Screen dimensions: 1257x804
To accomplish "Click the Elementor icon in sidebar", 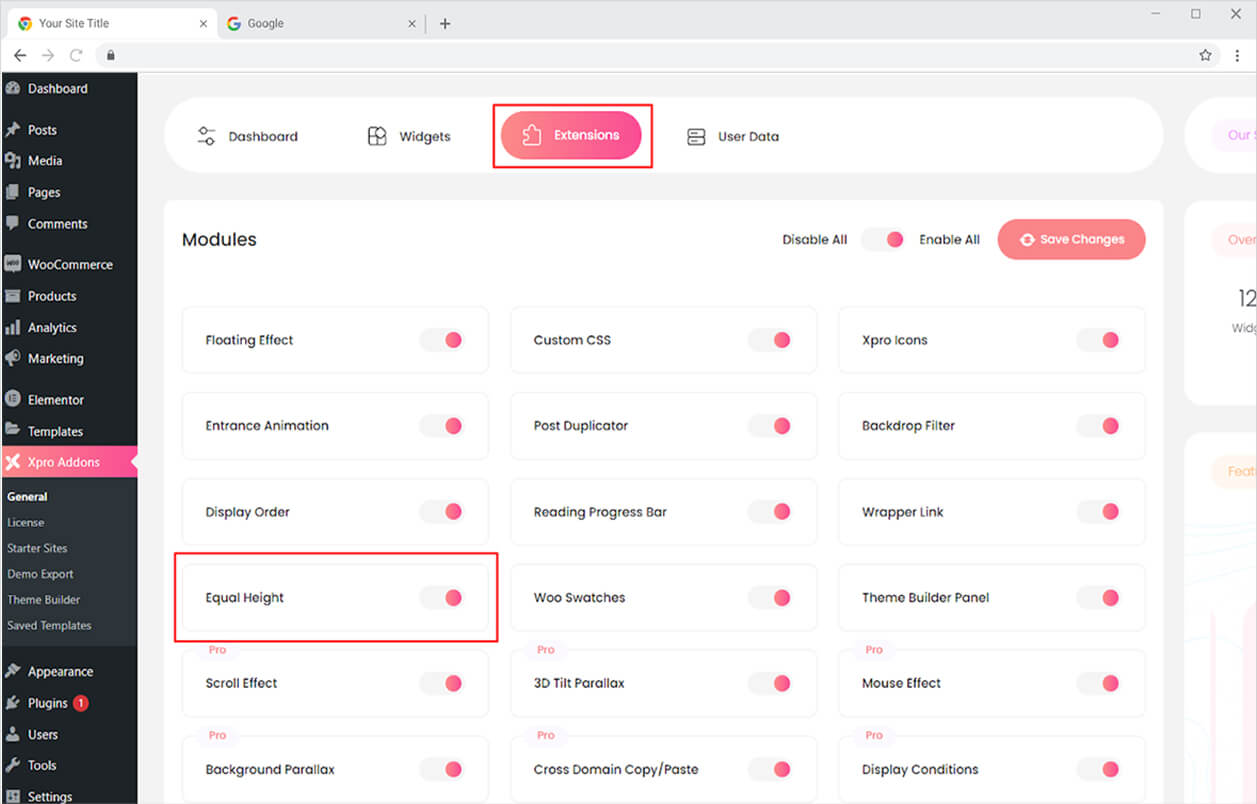I will (x=13, y=400).
